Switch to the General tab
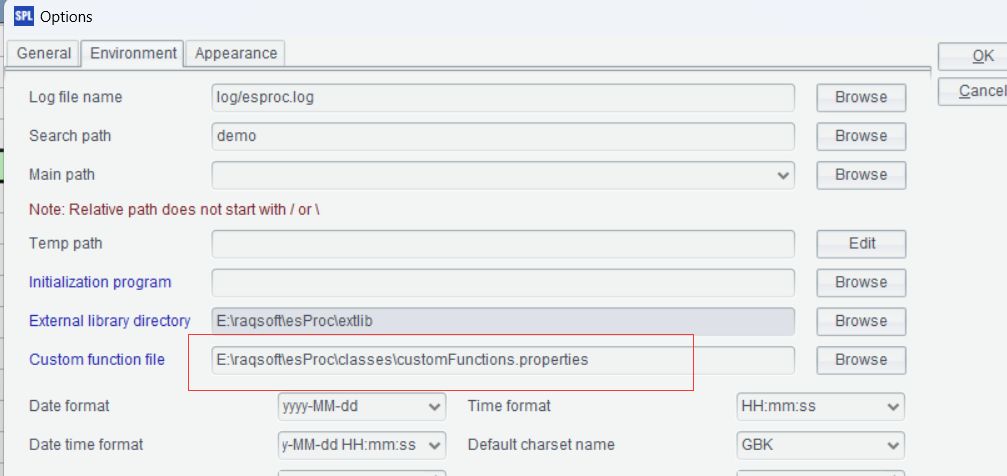This screenshot has height=476, width=1007. point(44,54)
